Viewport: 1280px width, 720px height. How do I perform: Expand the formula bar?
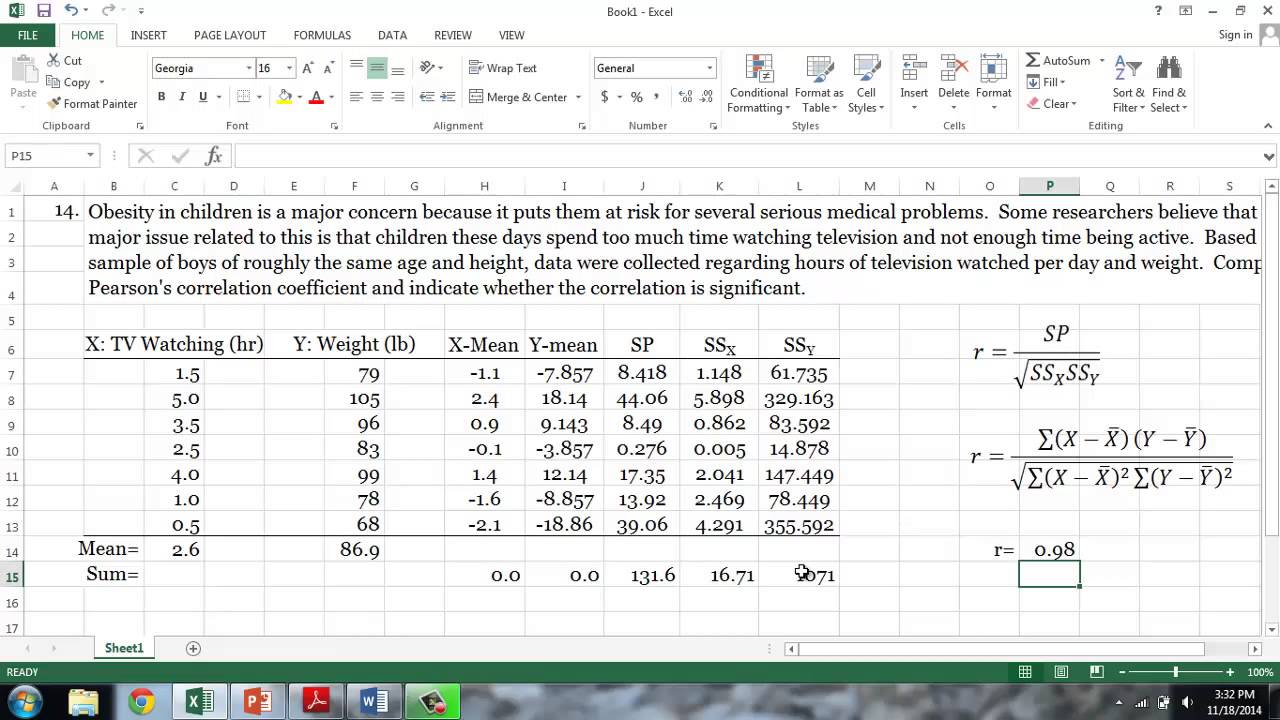tap(1269, 156)
